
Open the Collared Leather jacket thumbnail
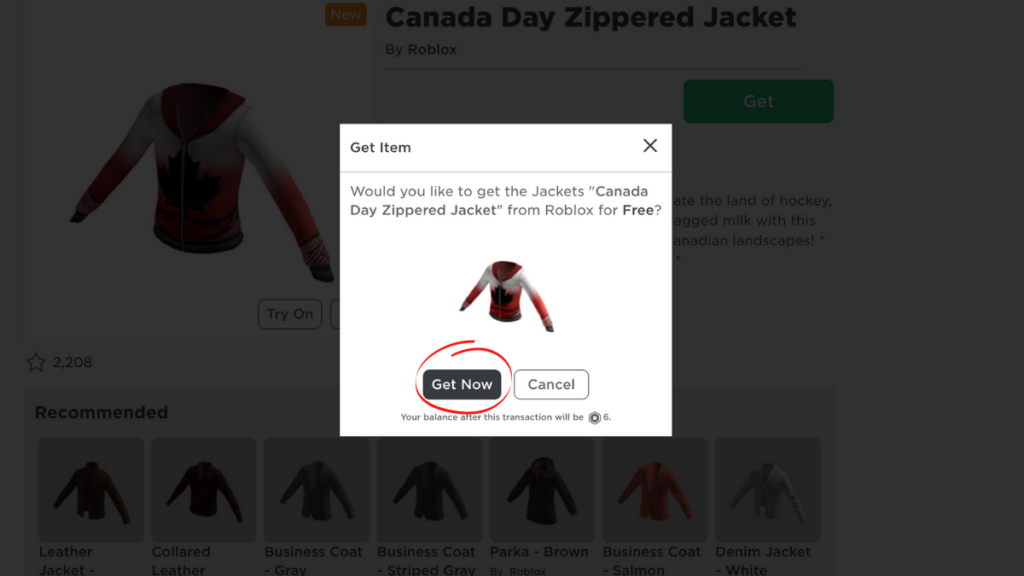click(x=204, y=490)
